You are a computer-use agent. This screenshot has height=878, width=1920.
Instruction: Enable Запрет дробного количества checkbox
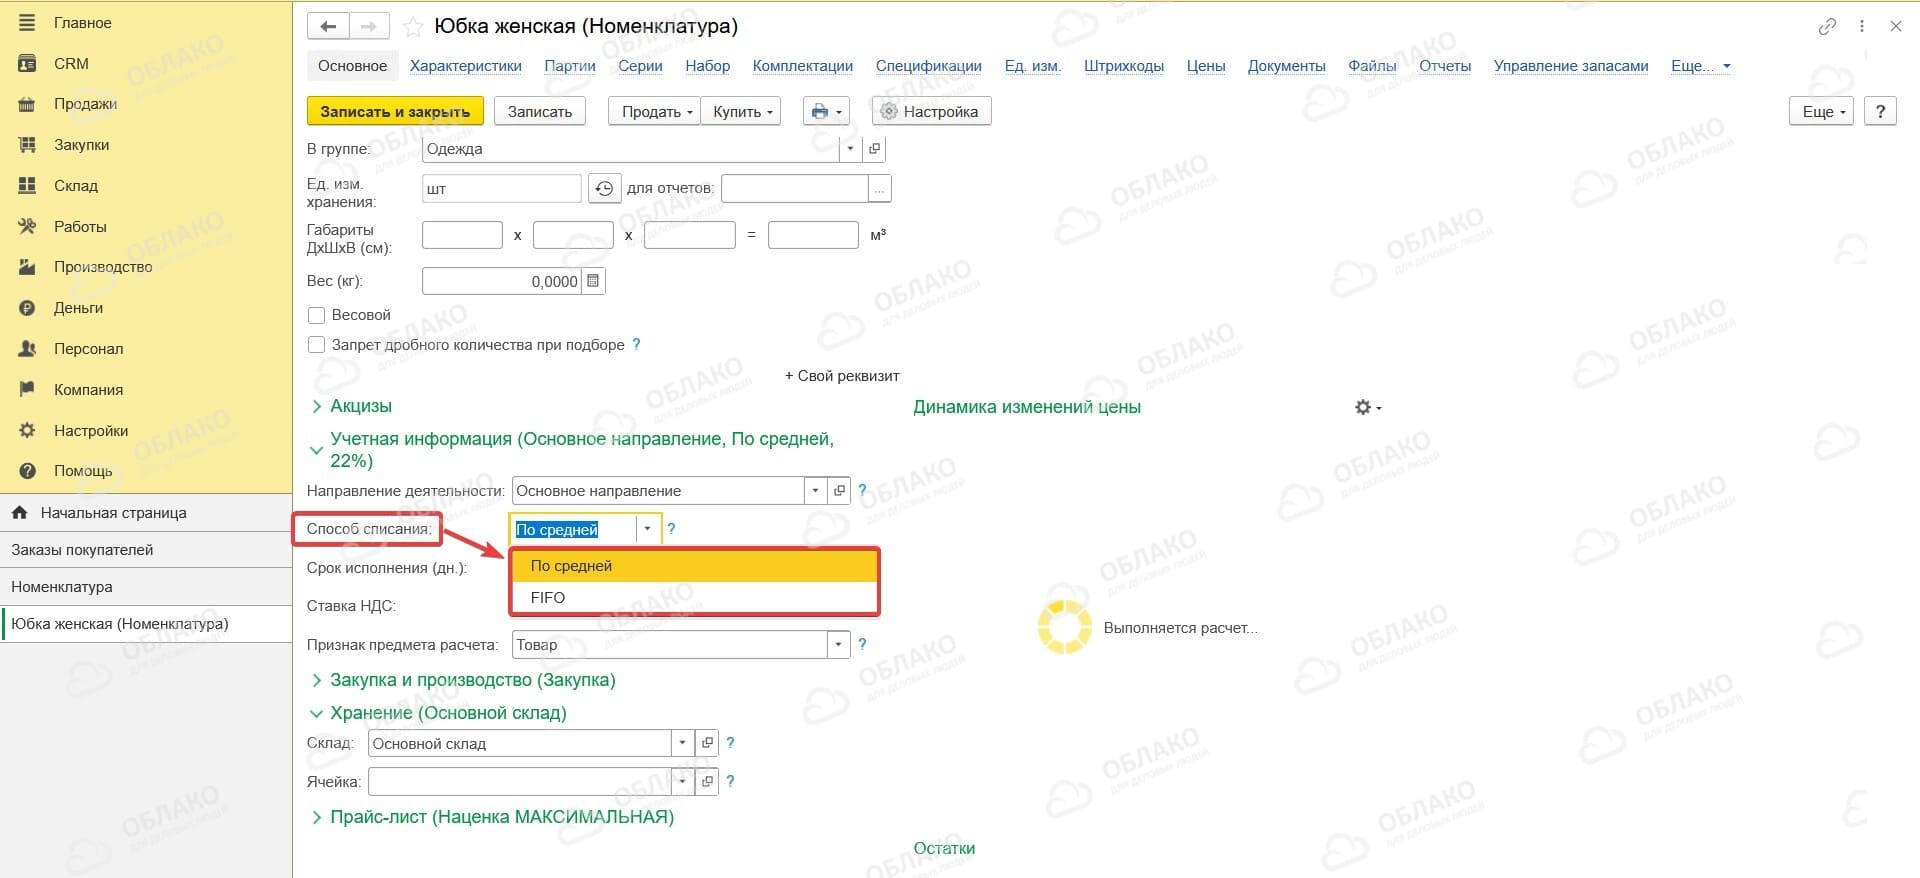click(316, 345)
